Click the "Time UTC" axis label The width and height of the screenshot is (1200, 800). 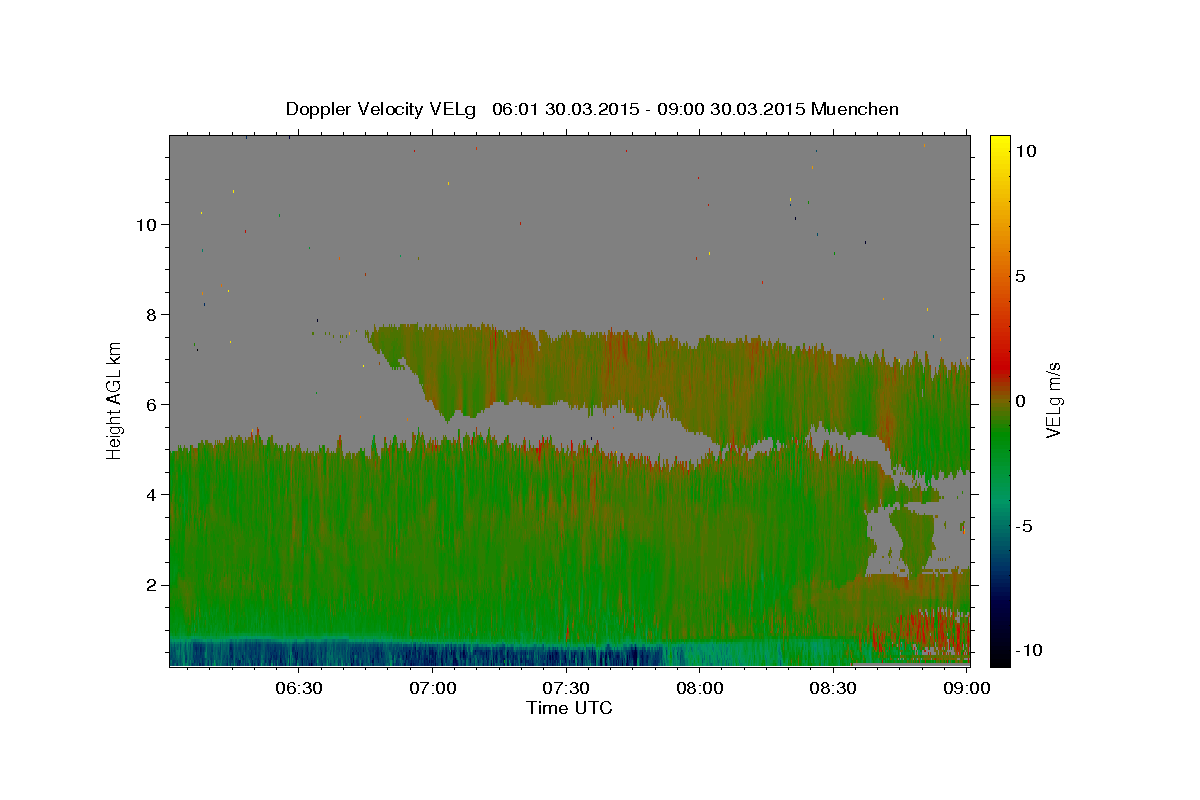click(x=569, y=708)
